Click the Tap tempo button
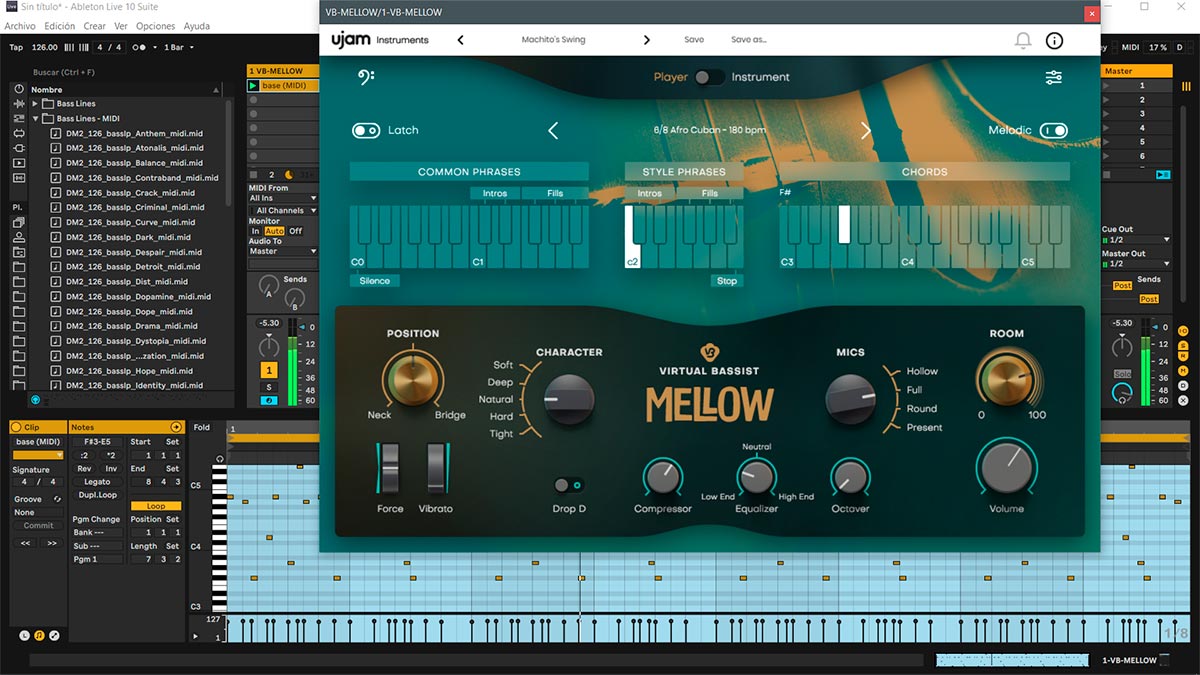Image resolution: width=1200 pixels, height=675 pixels. (16, 47)
